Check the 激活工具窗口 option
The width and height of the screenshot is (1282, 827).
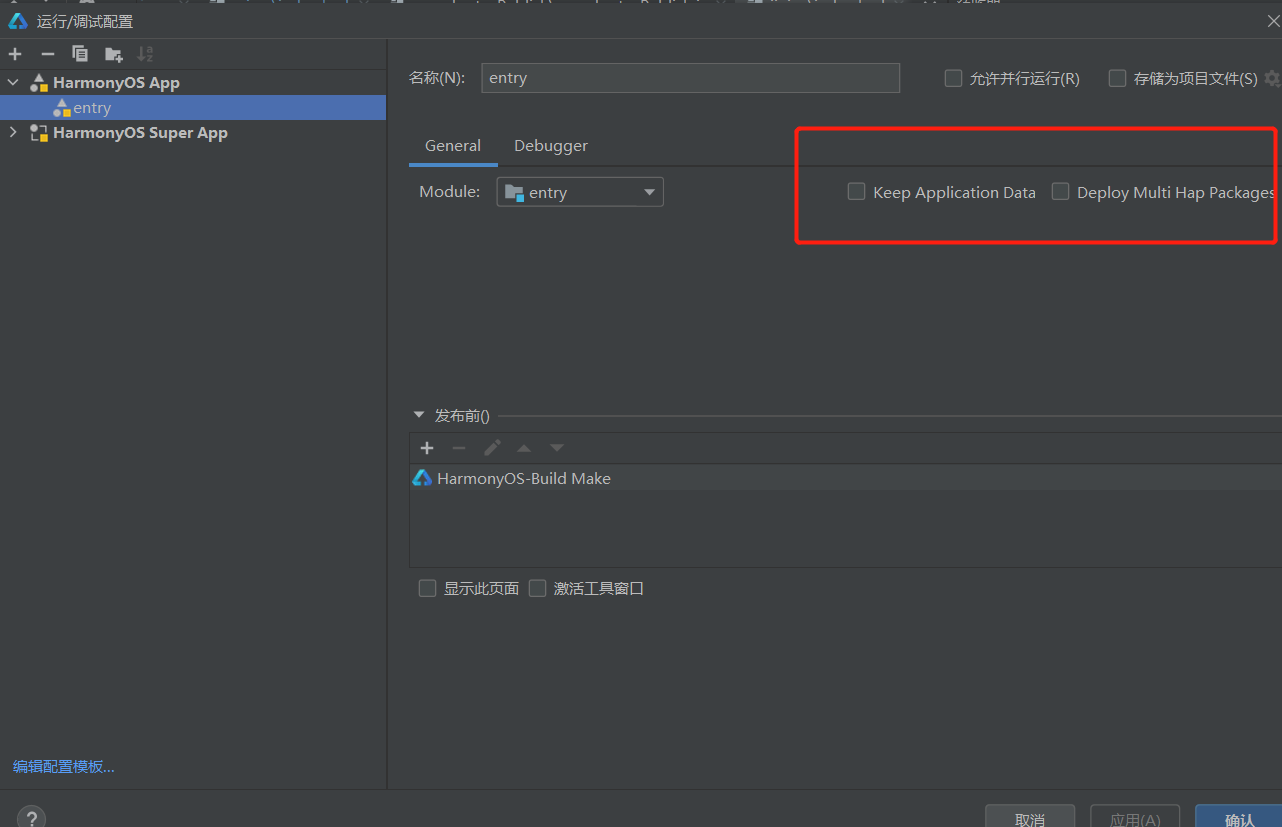[x=537, y=588]
